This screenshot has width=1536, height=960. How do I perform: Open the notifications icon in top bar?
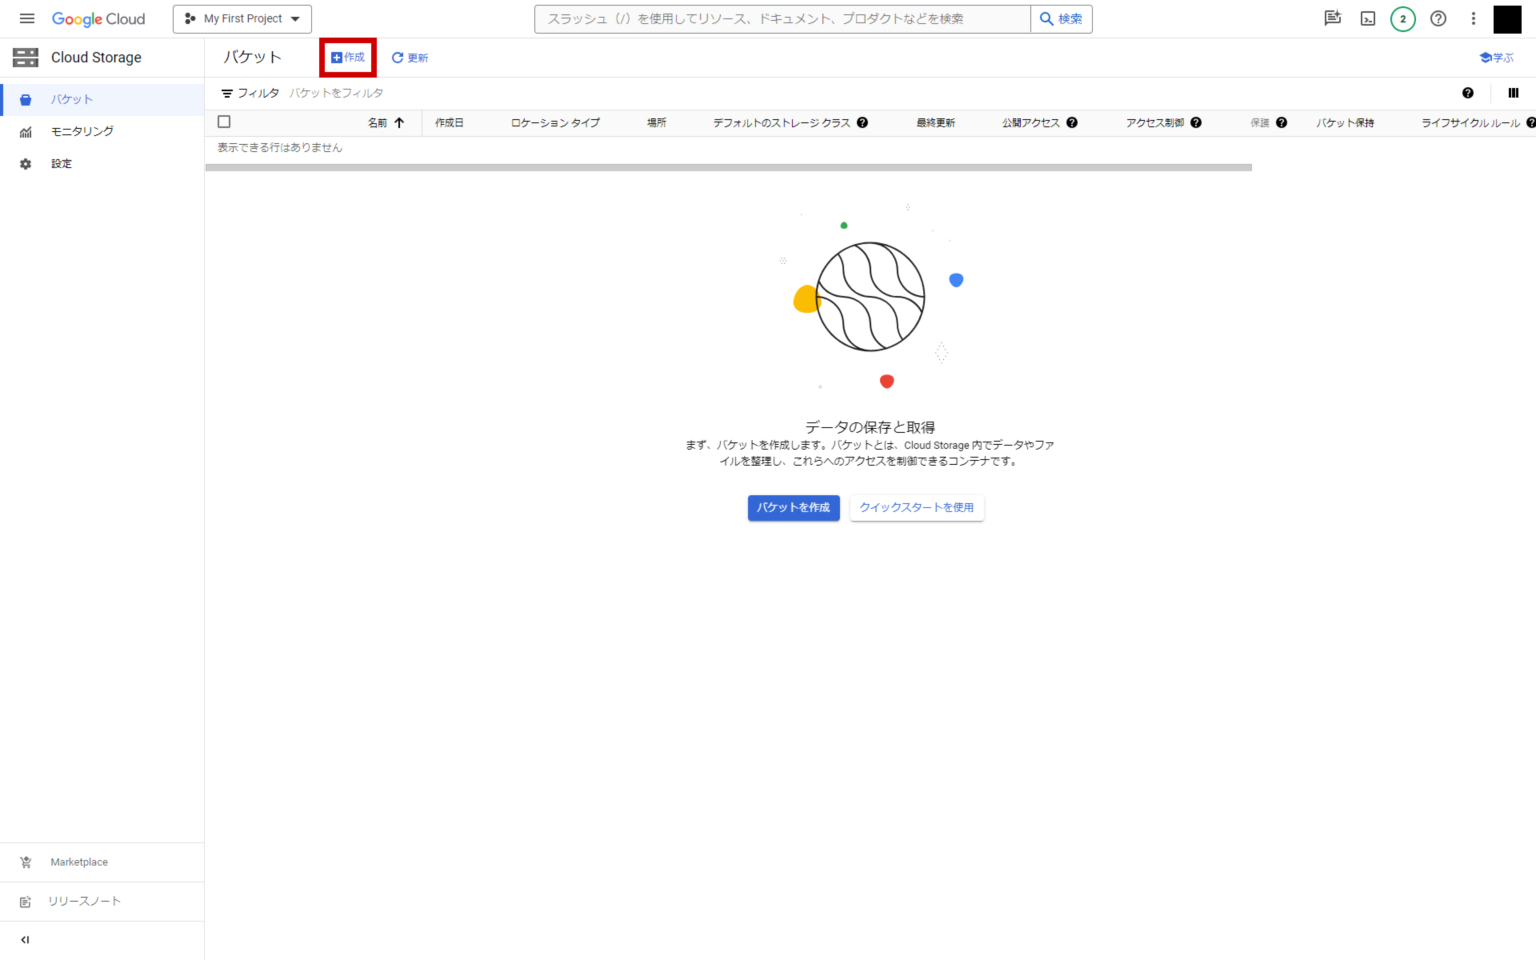pos(1332,18)
